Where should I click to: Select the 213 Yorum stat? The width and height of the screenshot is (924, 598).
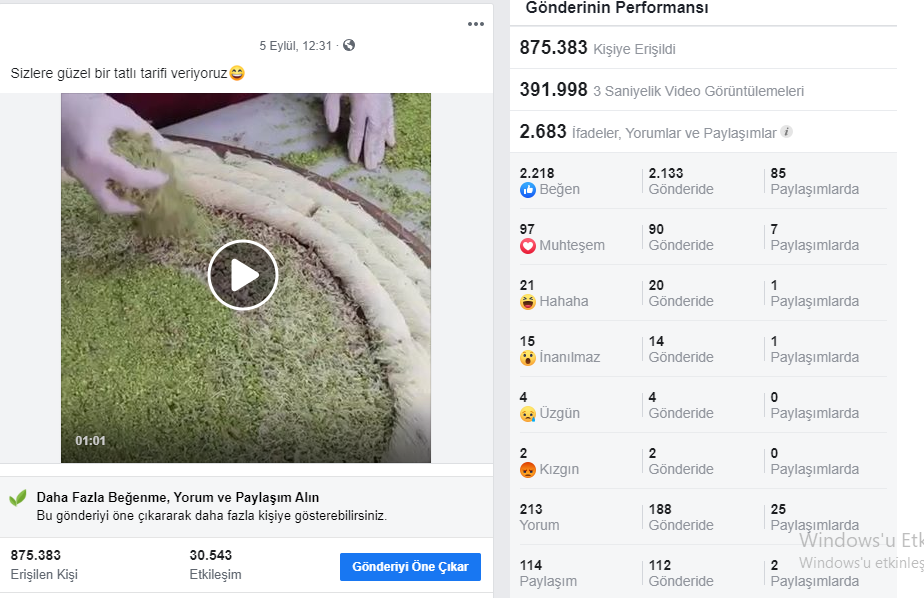pyautogui.click(x=539, y=517)
